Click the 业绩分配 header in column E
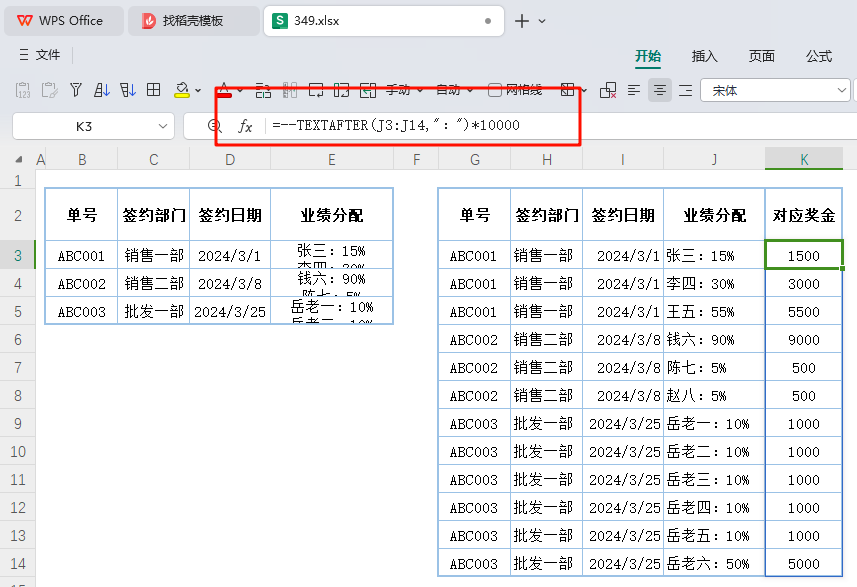Screen dimensions: 857x587 331,215
